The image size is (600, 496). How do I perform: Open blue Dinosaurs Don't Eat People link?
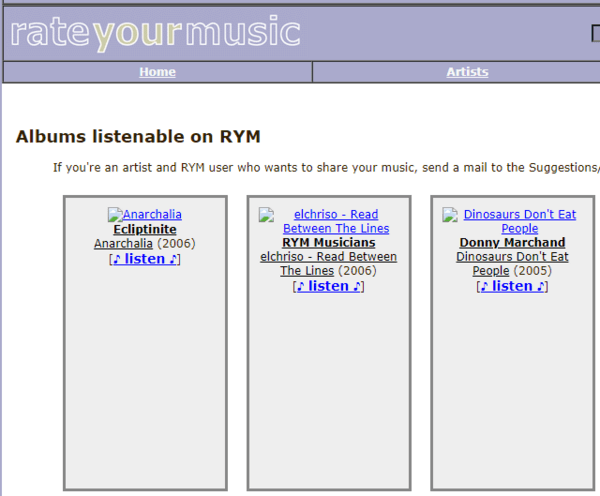(520, 221)
